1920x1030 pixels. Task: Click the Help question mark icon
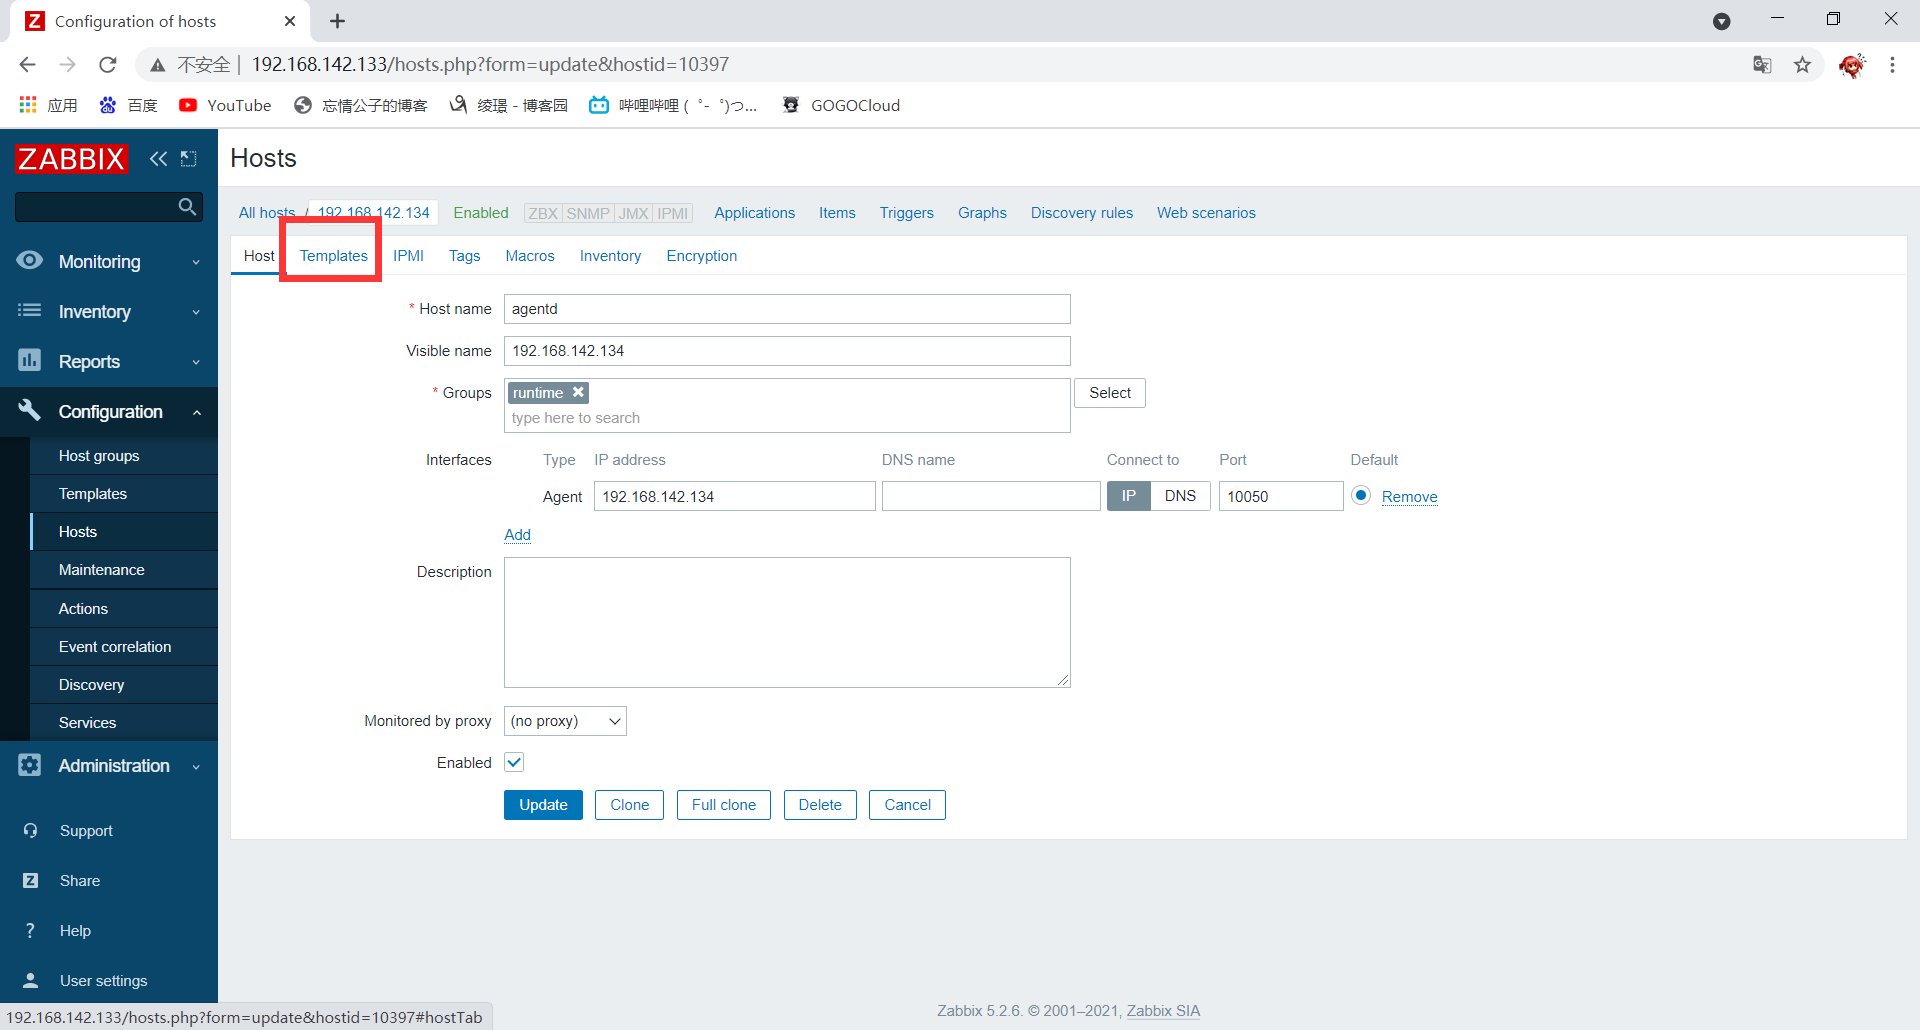click(31, 930)
